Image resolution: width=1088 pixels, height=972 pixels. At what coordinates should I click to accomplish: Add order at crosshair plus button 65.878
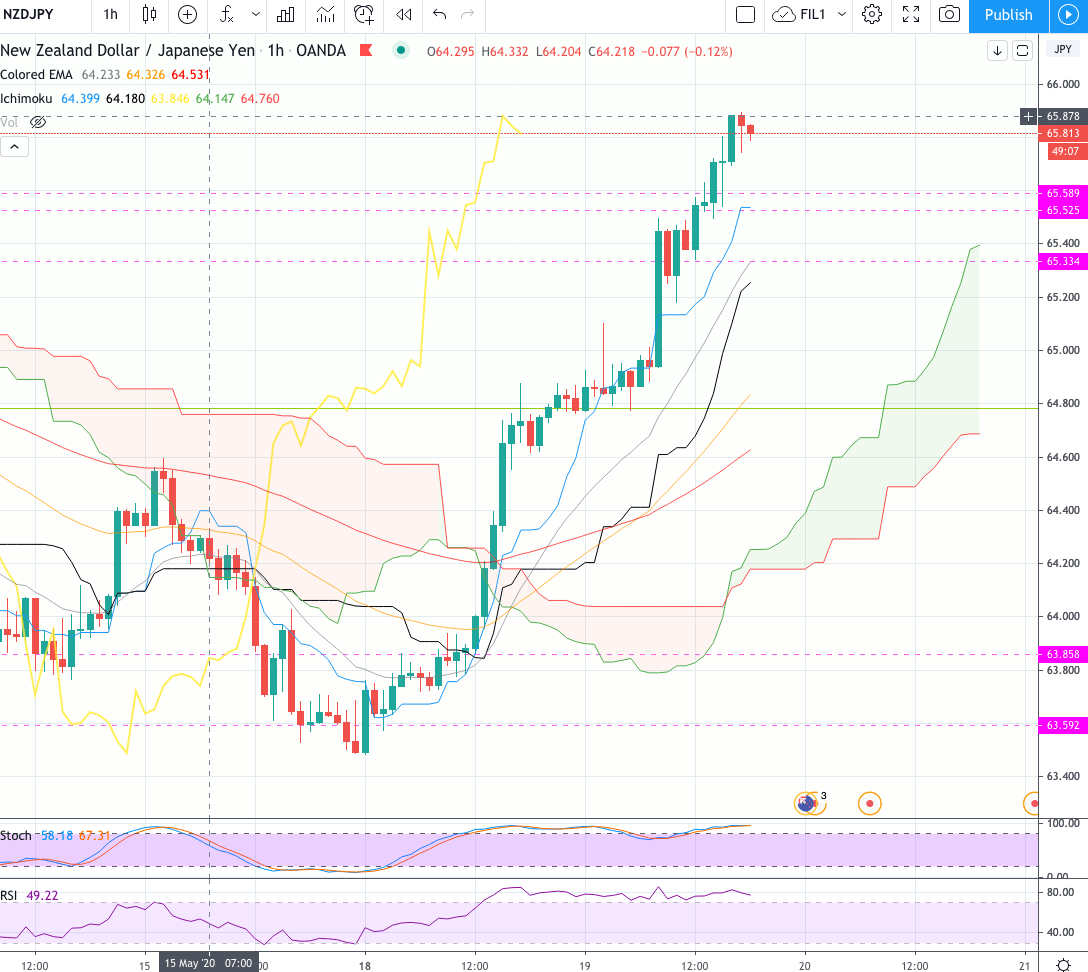coord(1028,117)
